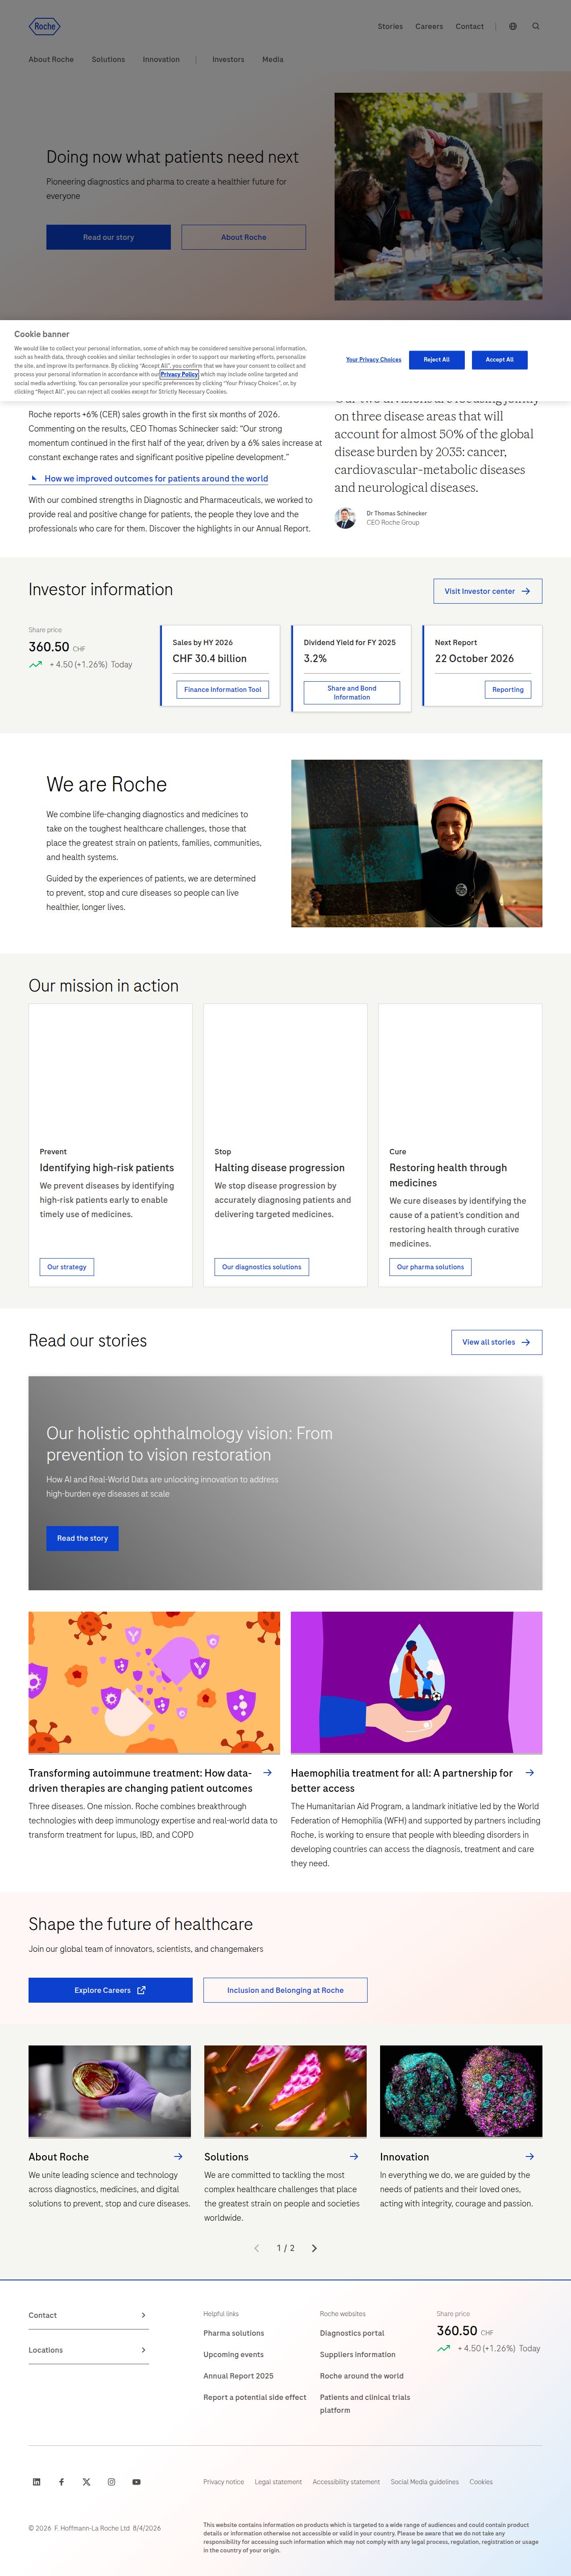Screen dimensions: 571x2576
Task: Click the hero About Roche button
Action: click(243, 237)
